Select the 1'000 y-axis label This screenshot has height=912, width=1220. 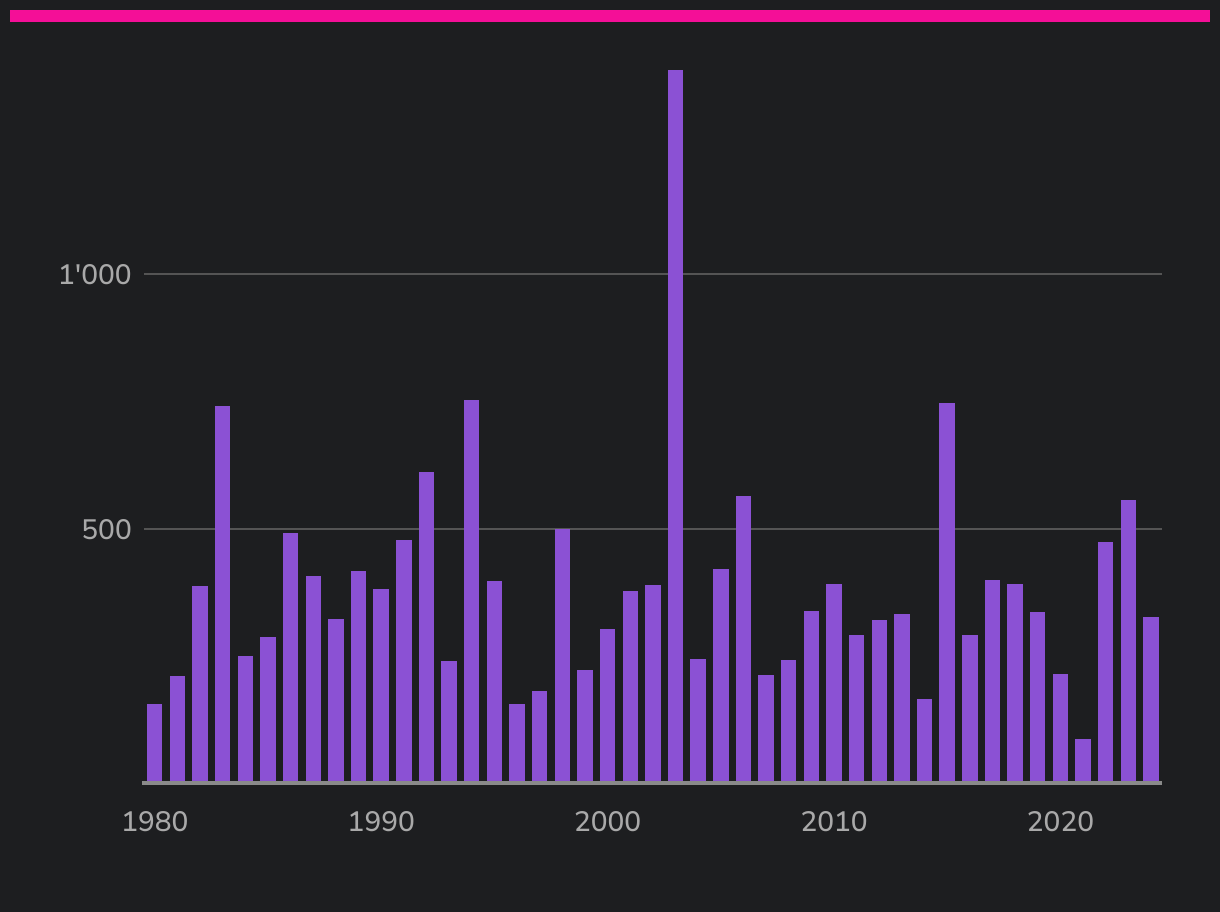click(x=95, y=275)
